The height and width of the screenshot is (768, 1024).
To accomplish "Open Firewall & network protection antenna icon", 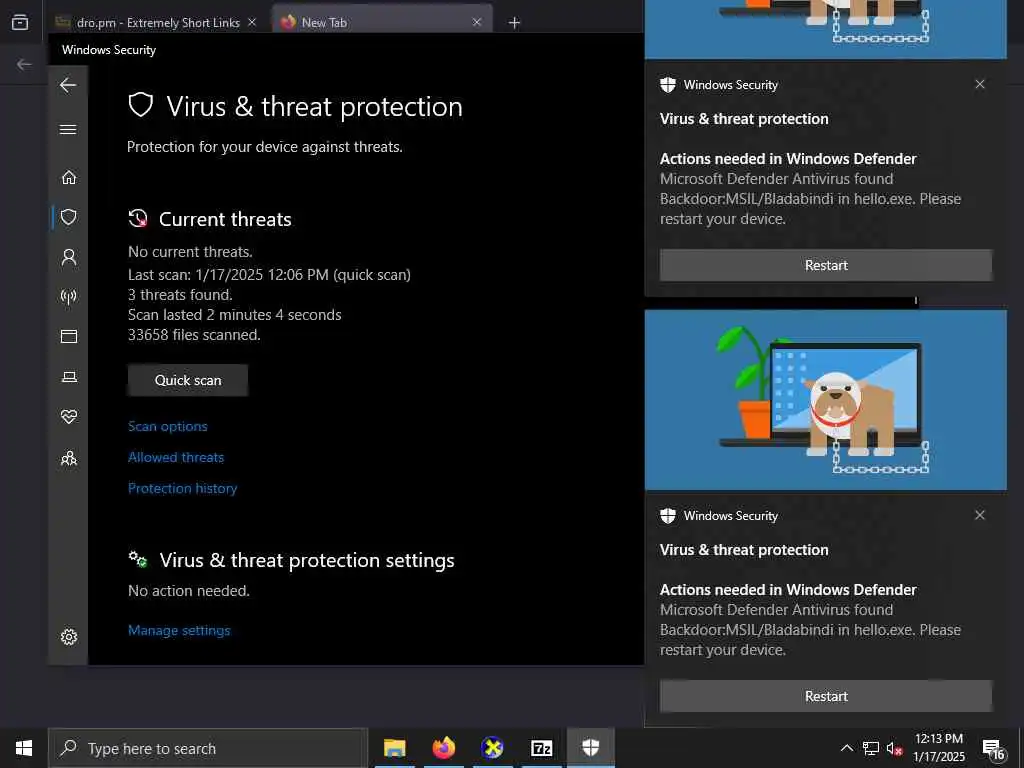I will tap(69, 296).
